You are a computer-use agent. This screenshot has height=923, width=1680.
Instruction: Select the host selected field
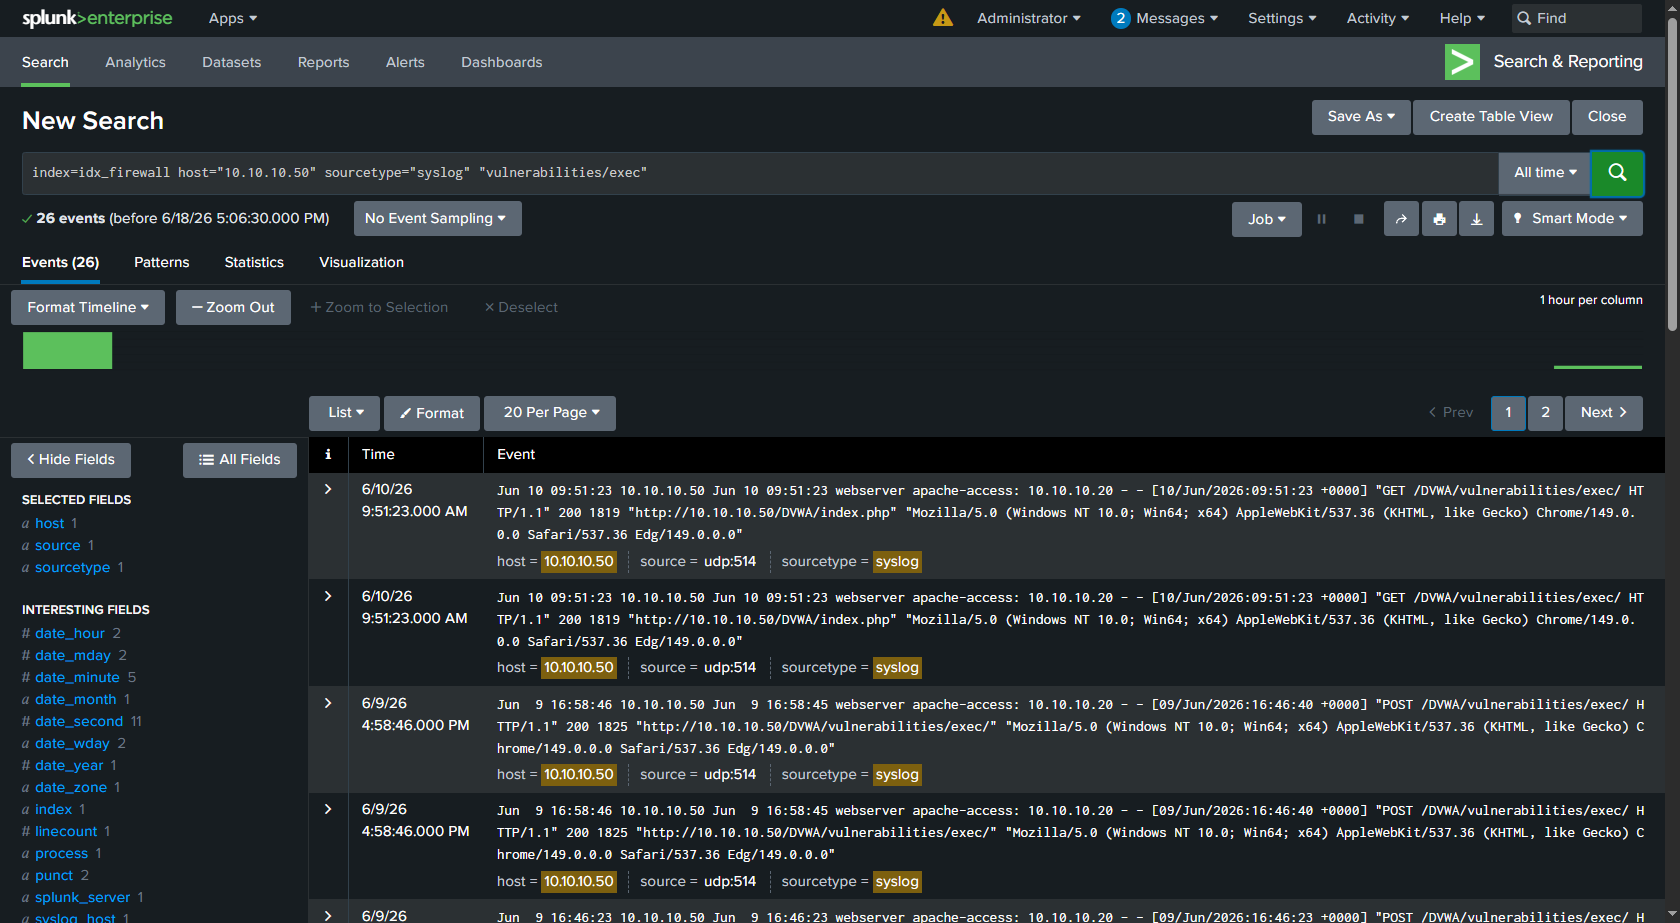(50, 523)
